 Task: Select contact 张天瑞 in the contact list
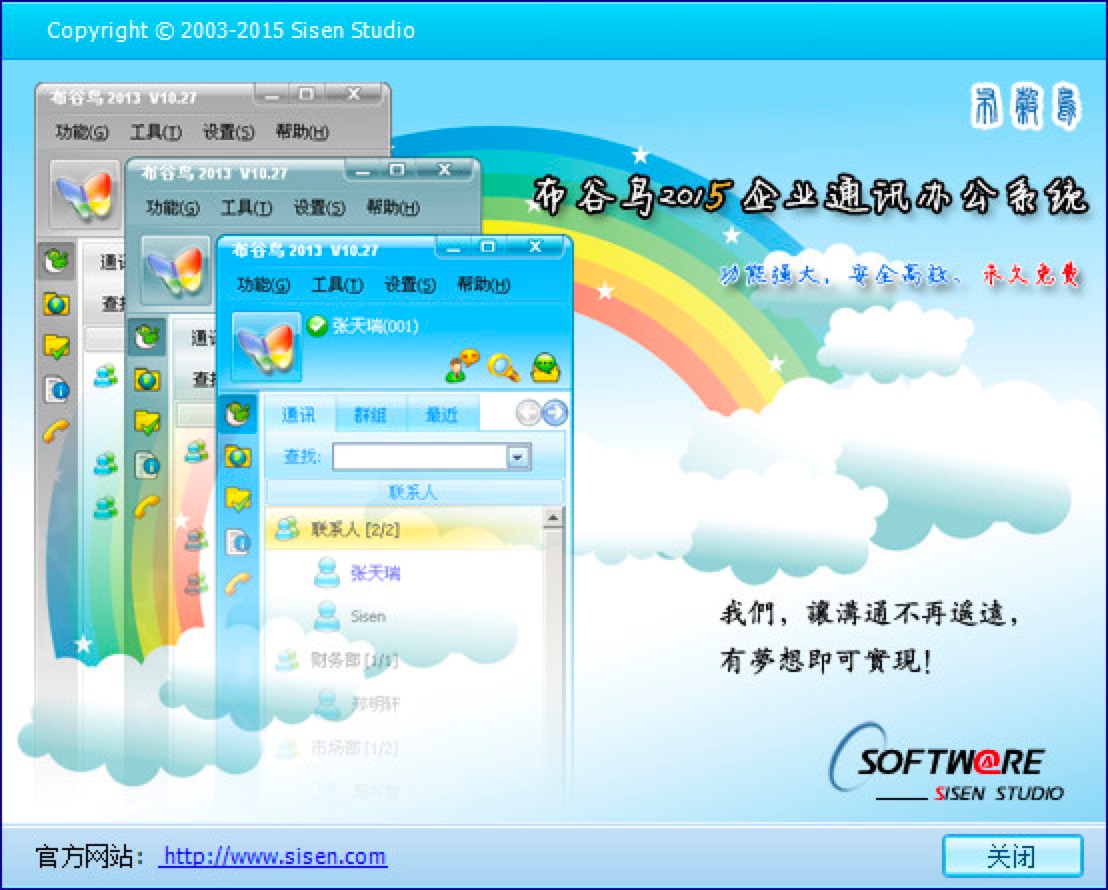[x=375, y=575]
